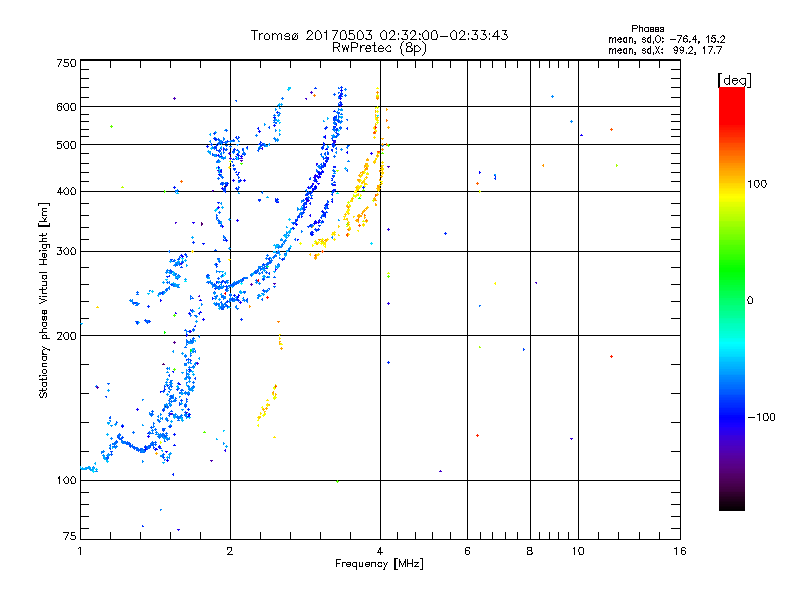
Task: Click the plot title 'Tromsø 20170503 02:32:00-02:33:43'
Action: 379,35
